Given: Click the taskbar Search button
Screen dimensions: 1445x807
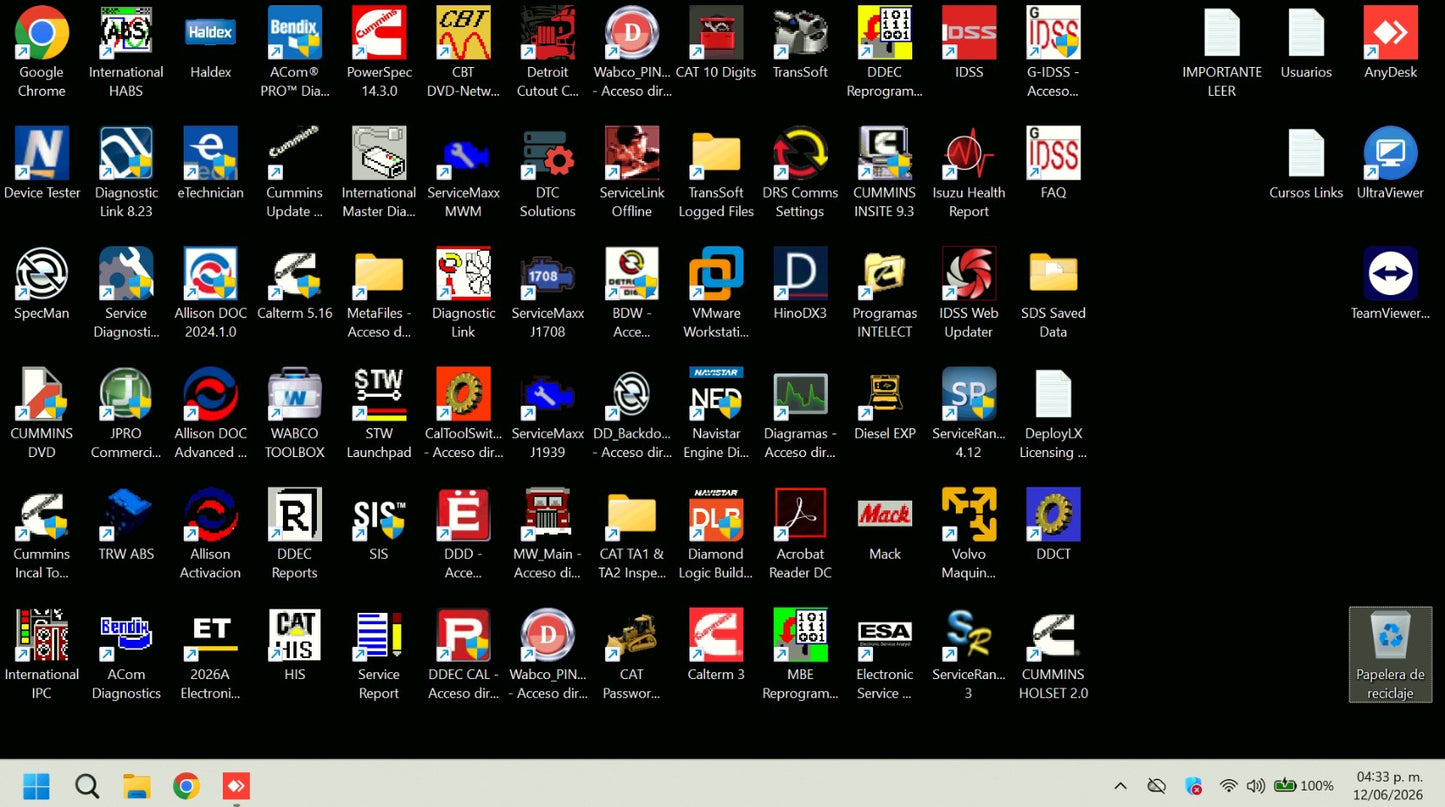Looking at the screenshot, I should point(87,786).
